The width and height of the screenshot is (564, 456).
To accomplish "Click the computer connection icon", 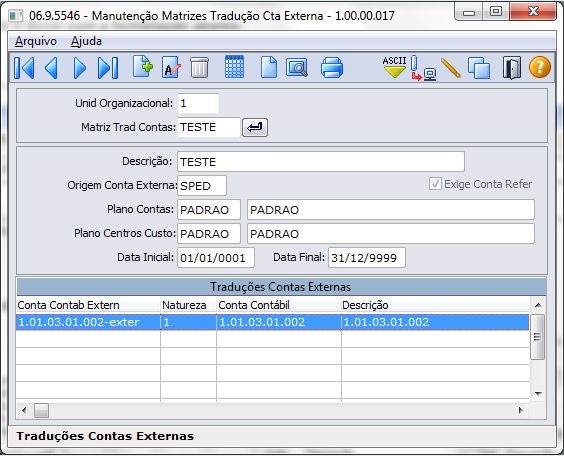I will click(423, 68).
